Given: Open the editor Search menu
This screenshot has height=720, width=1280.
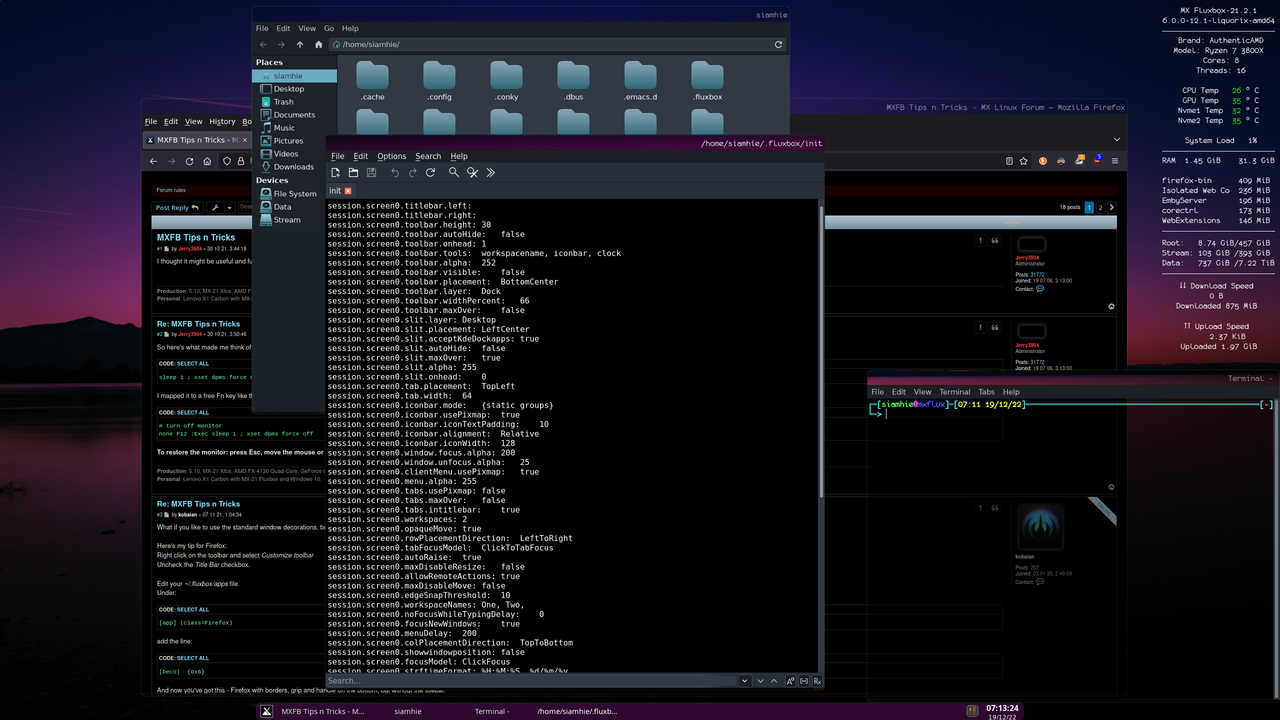Looking at the screenshot, I should [428, 156].
